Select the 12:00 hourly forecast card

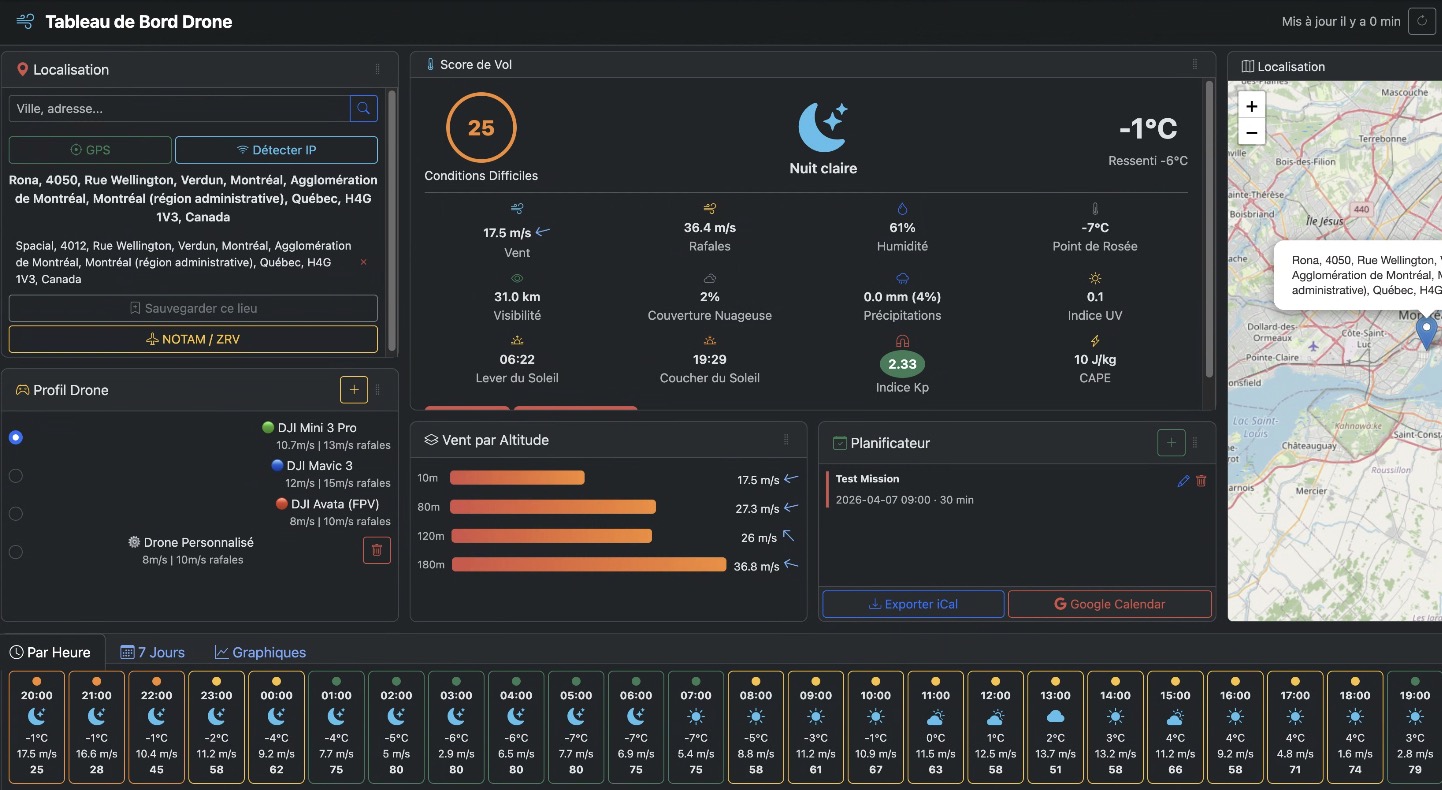point(996,727)
